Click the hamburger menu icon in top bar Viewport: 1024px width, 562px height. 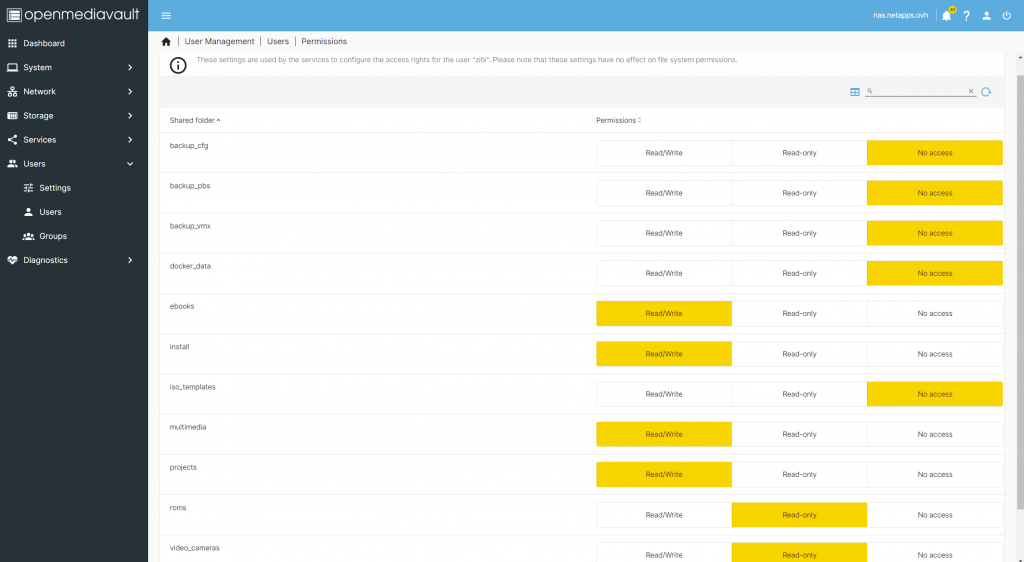coord(166,15)
